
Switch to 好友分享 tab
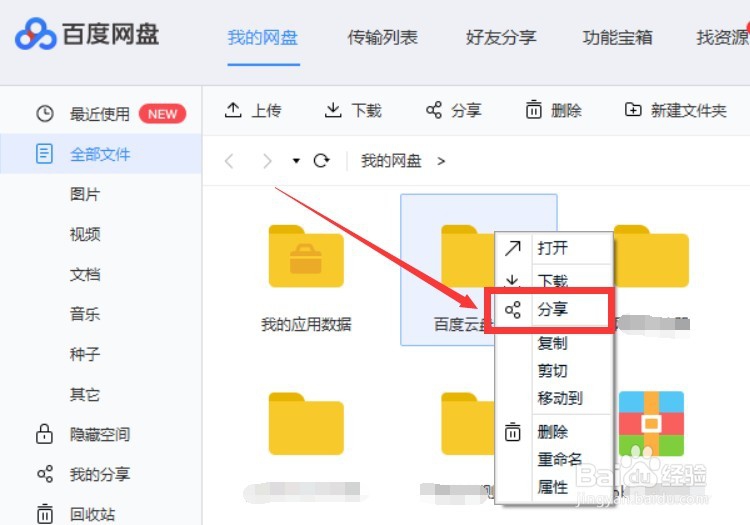click(x=501, y=37)
